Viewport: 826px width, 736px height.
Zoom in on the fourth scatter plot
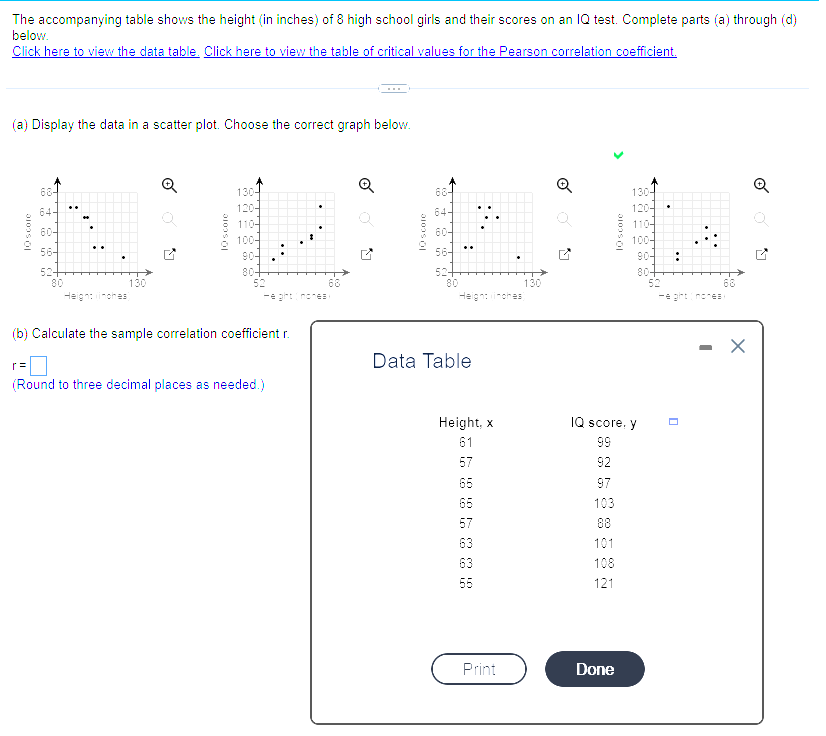tap(761, 186)
